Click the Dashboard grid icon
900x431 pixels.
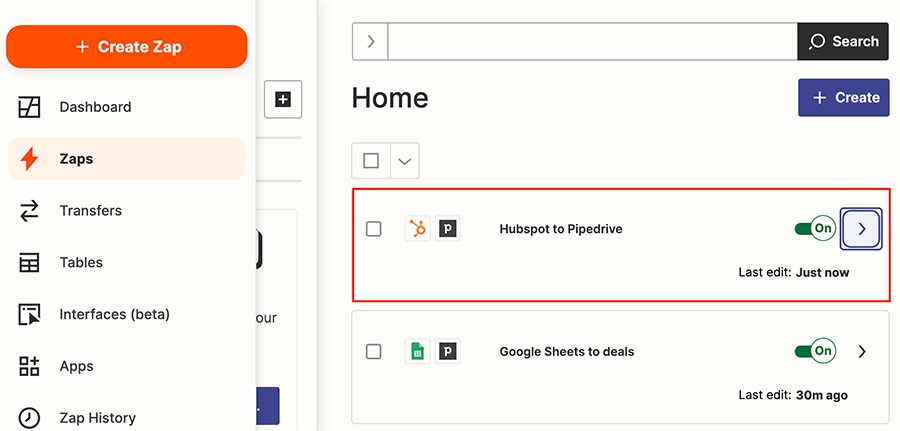[x=29, y=107]
